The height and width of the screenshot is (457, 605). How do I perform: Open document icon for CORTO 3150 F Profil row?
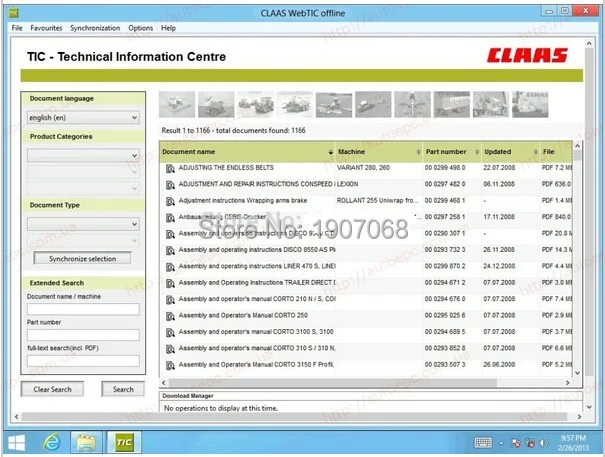click(170, 366)
